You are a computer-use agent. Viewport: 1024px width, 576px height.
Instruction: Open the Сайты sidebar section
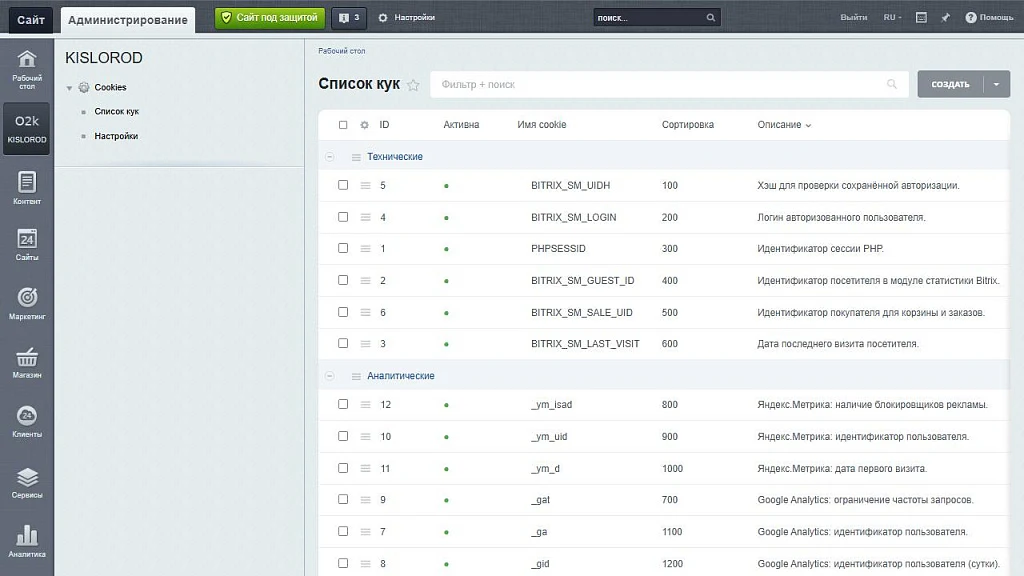27,245
